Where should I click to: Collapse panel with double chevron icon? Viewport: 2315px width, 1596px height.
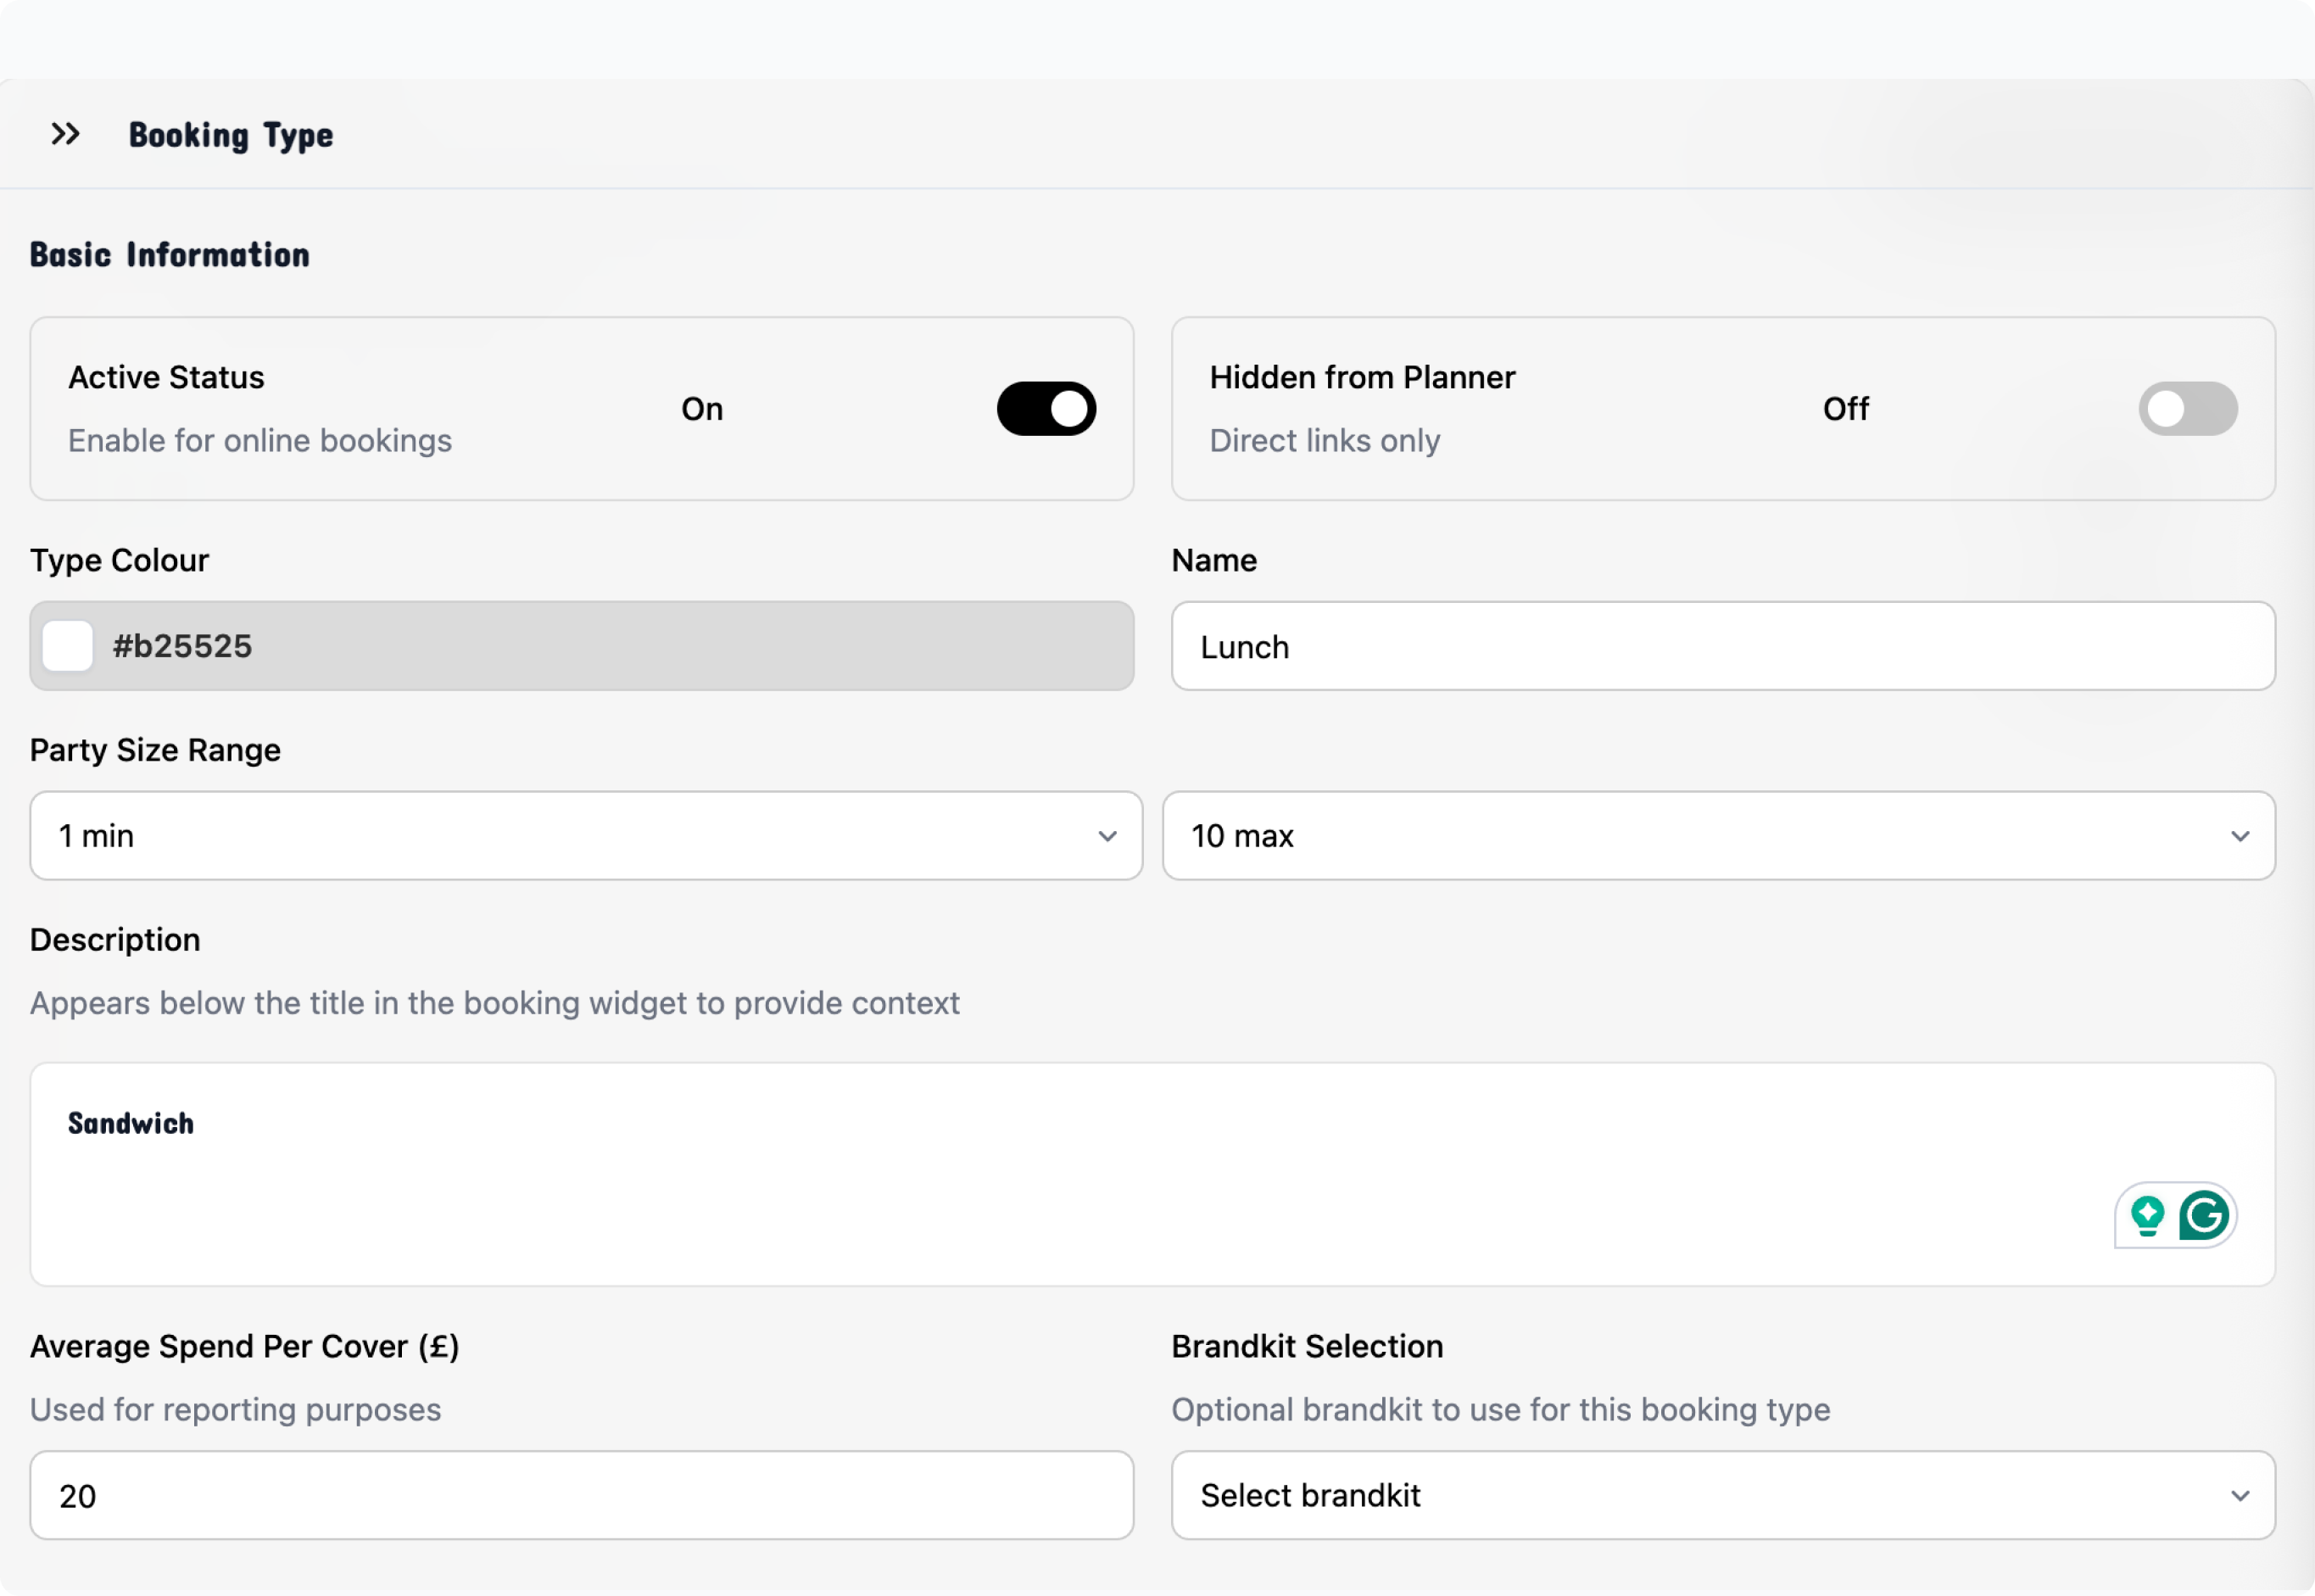pyautogui.click(x=66, y=134)
